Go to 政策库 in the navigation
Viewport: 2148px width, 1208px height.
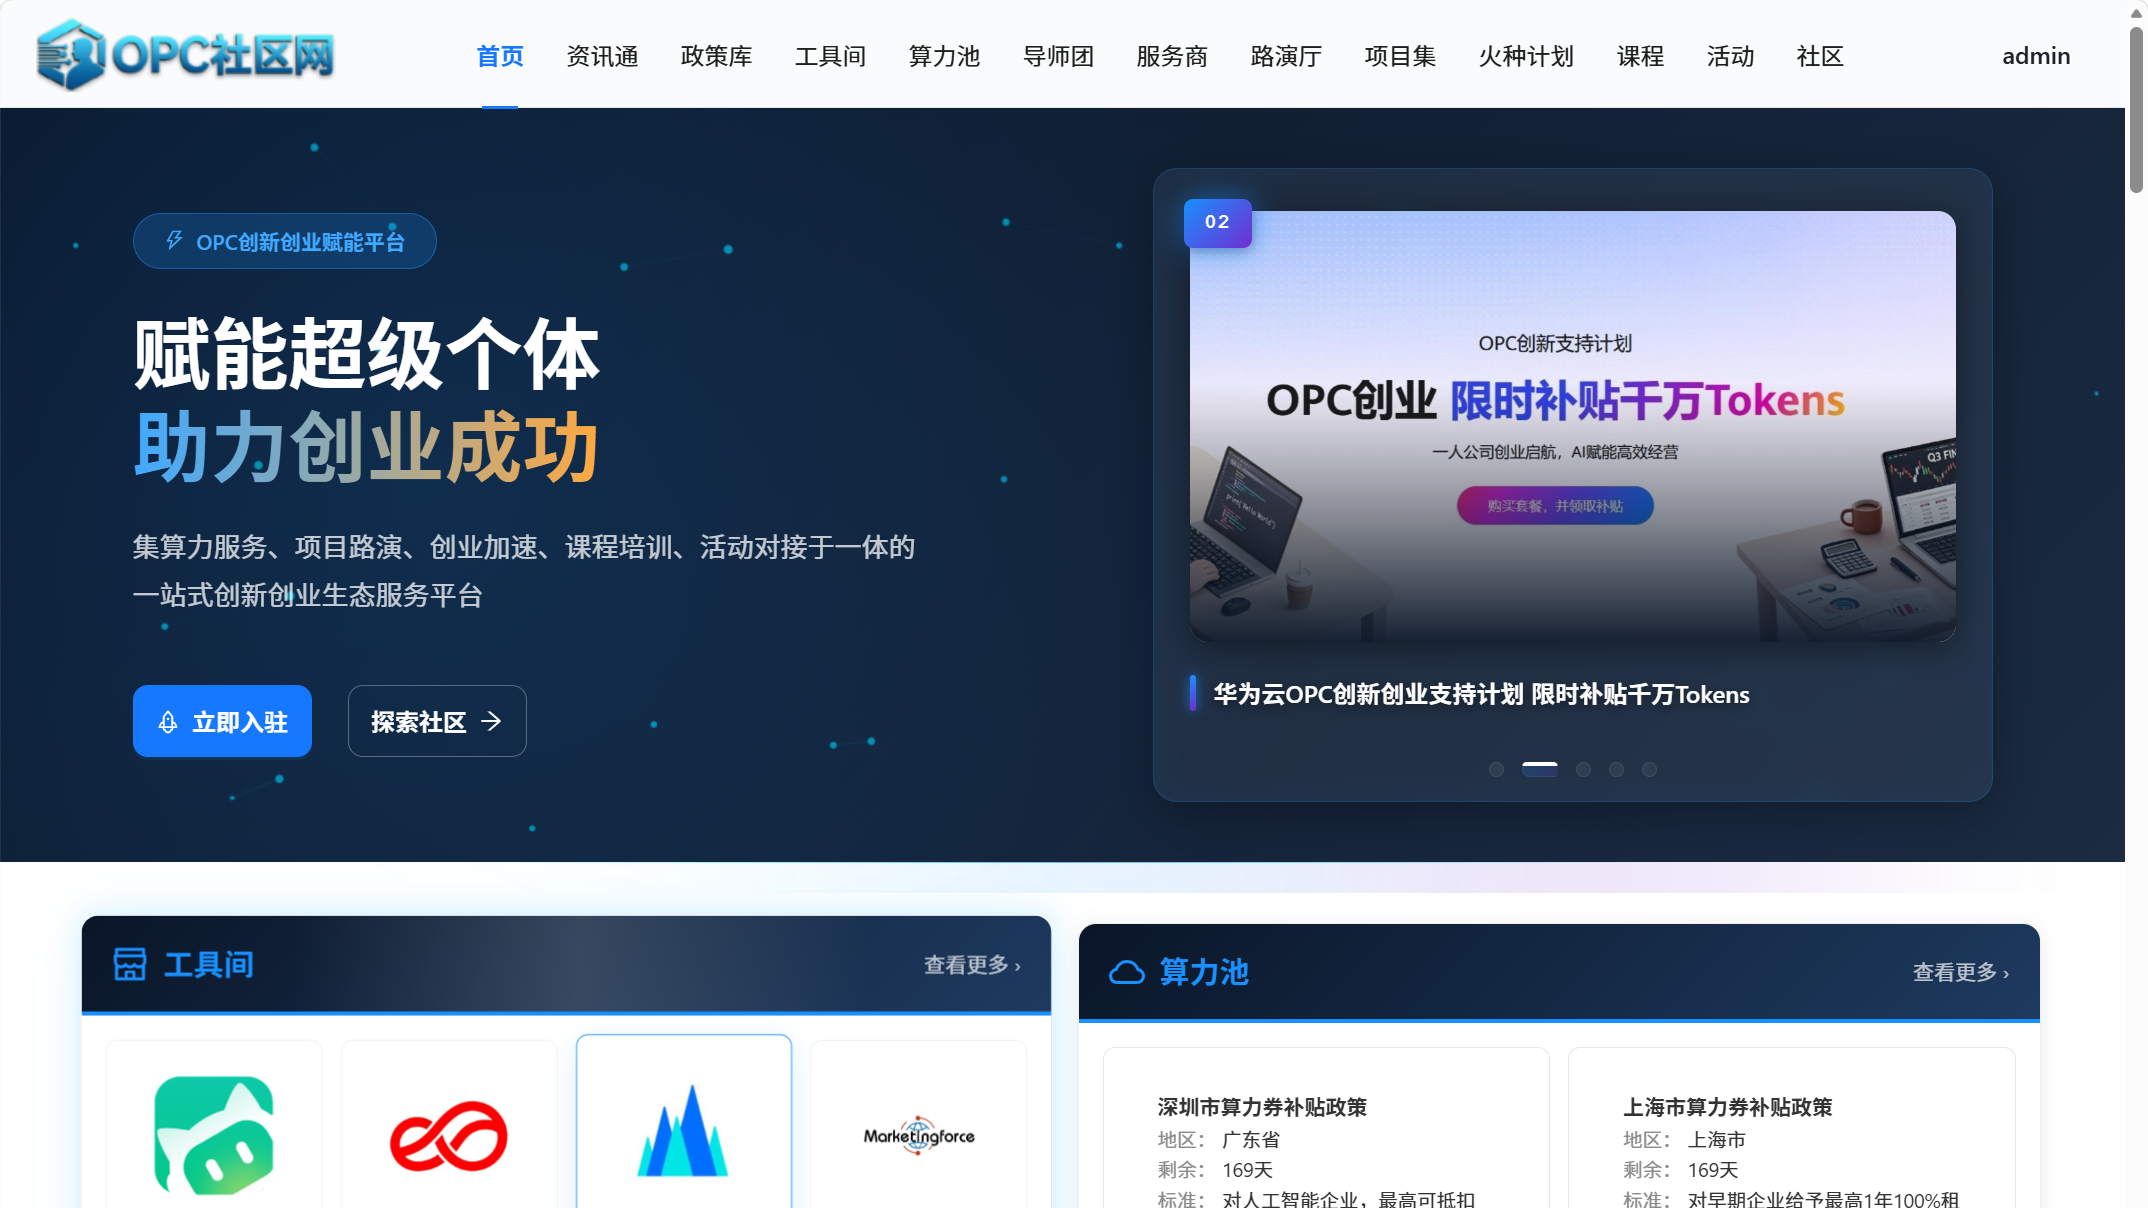click(x=716, y=56)
